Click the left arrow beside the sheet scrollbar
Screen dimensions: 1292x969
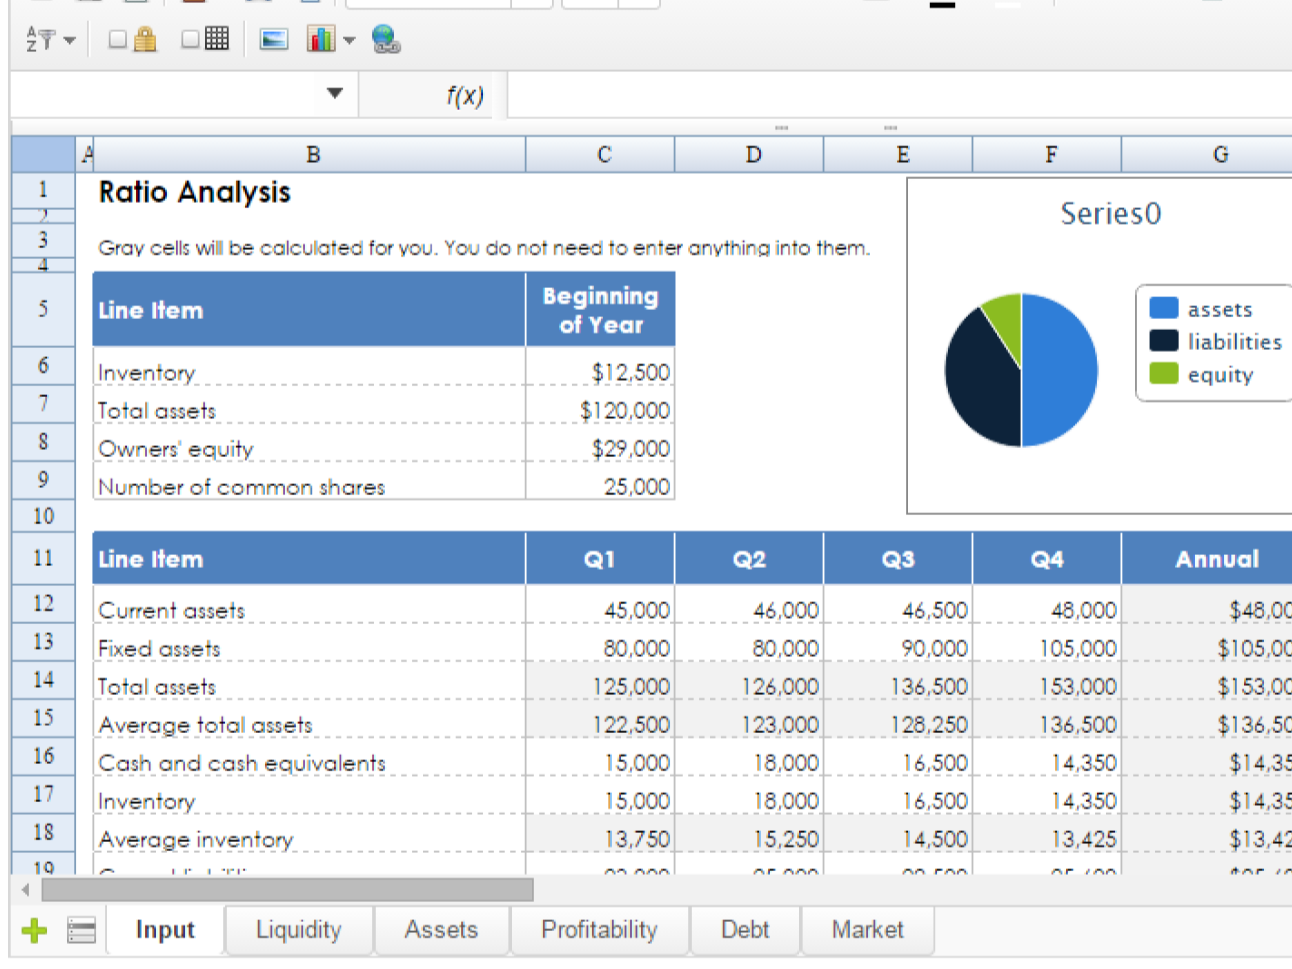tap(24, 889)
